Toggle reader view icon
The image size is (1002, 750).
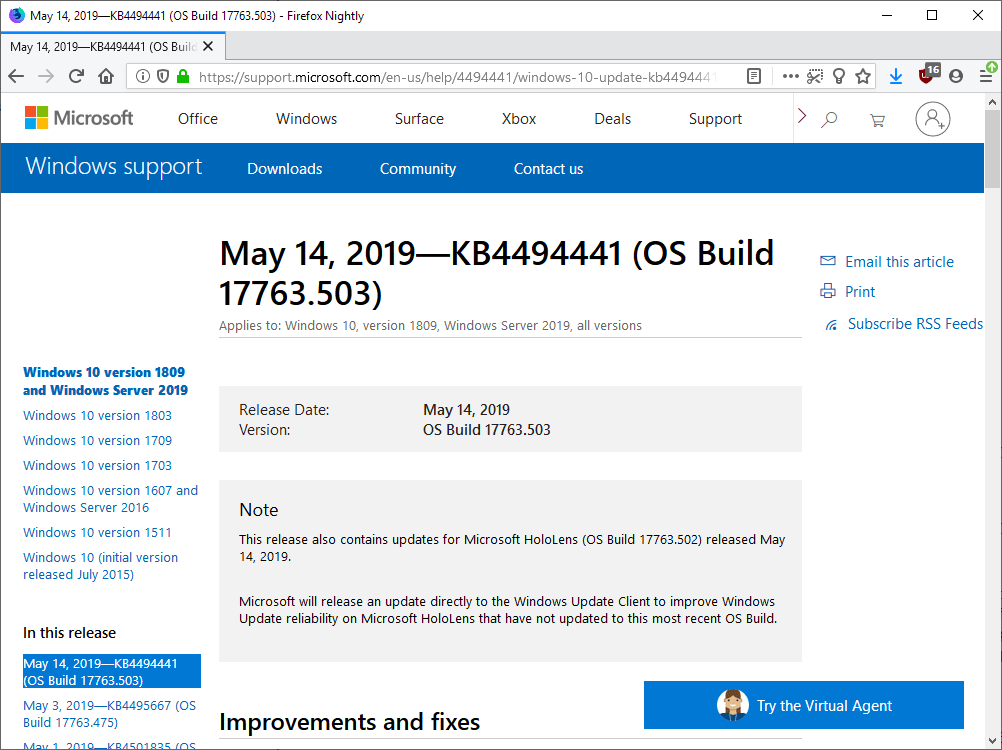(x=754, y=77)
